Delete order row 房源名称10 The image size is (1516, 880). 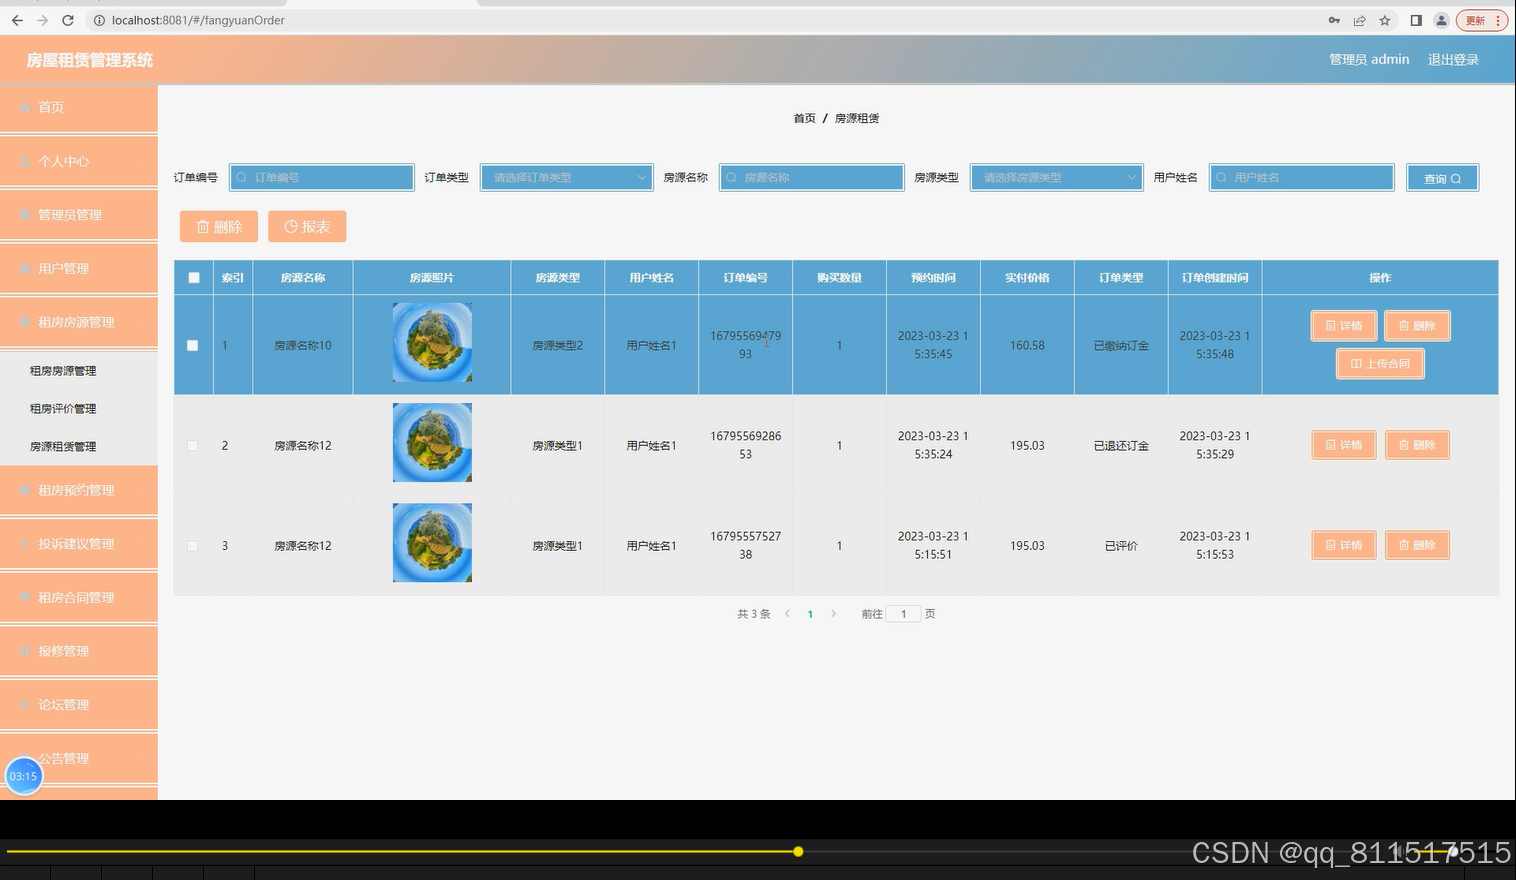pos(1417,326)
